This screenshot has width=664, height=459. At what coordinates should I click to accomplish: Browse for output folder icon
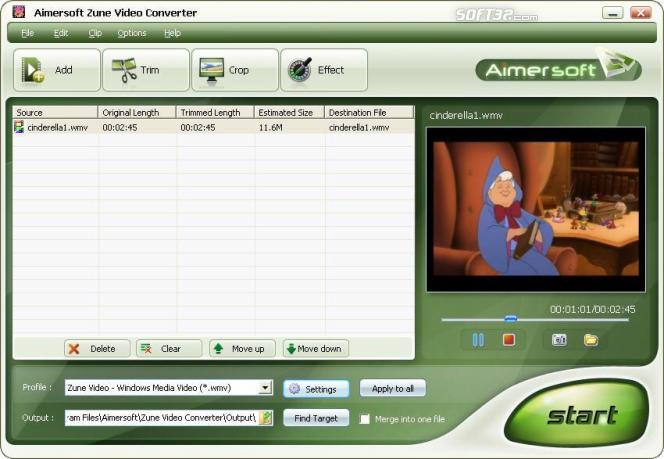click(266, 418)
